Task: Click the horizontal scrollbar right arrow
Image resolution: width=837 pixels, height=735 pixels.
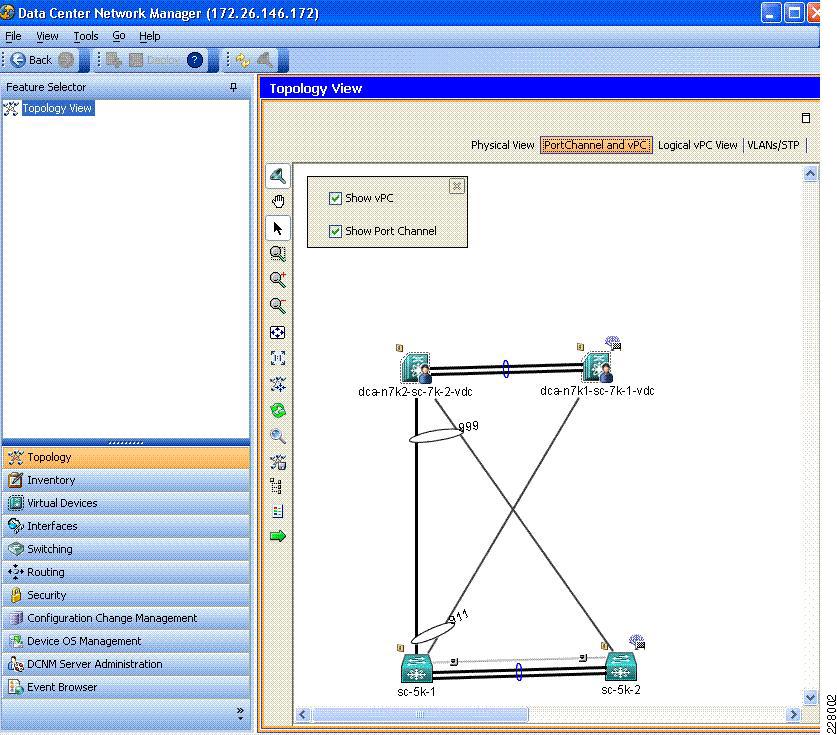Action: (794, 714)
